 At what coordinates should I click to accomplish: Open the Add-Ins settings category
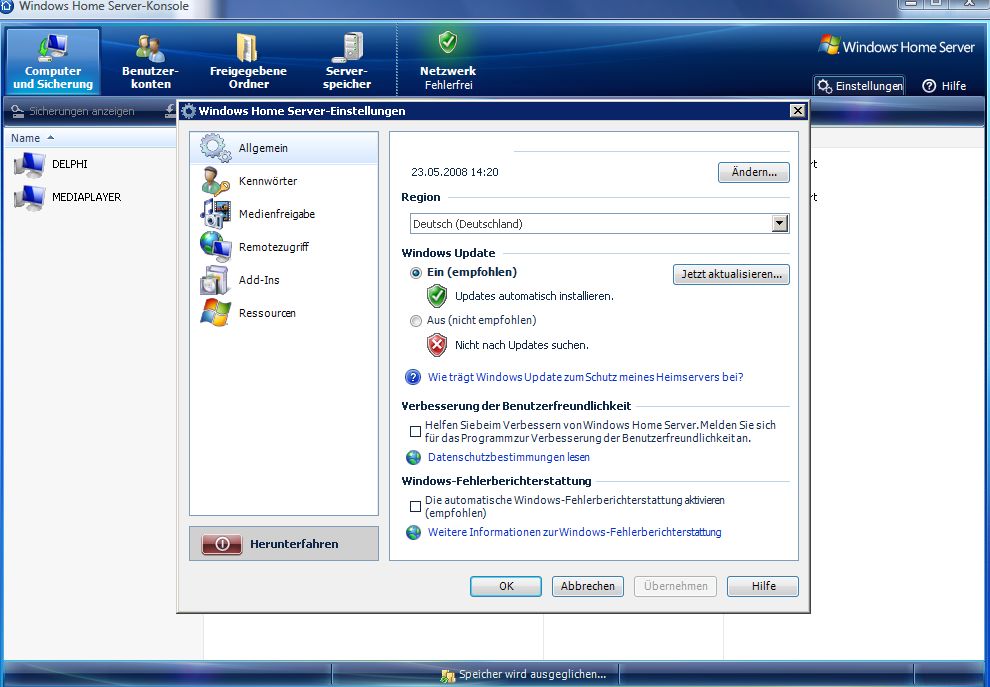point(284,280)
